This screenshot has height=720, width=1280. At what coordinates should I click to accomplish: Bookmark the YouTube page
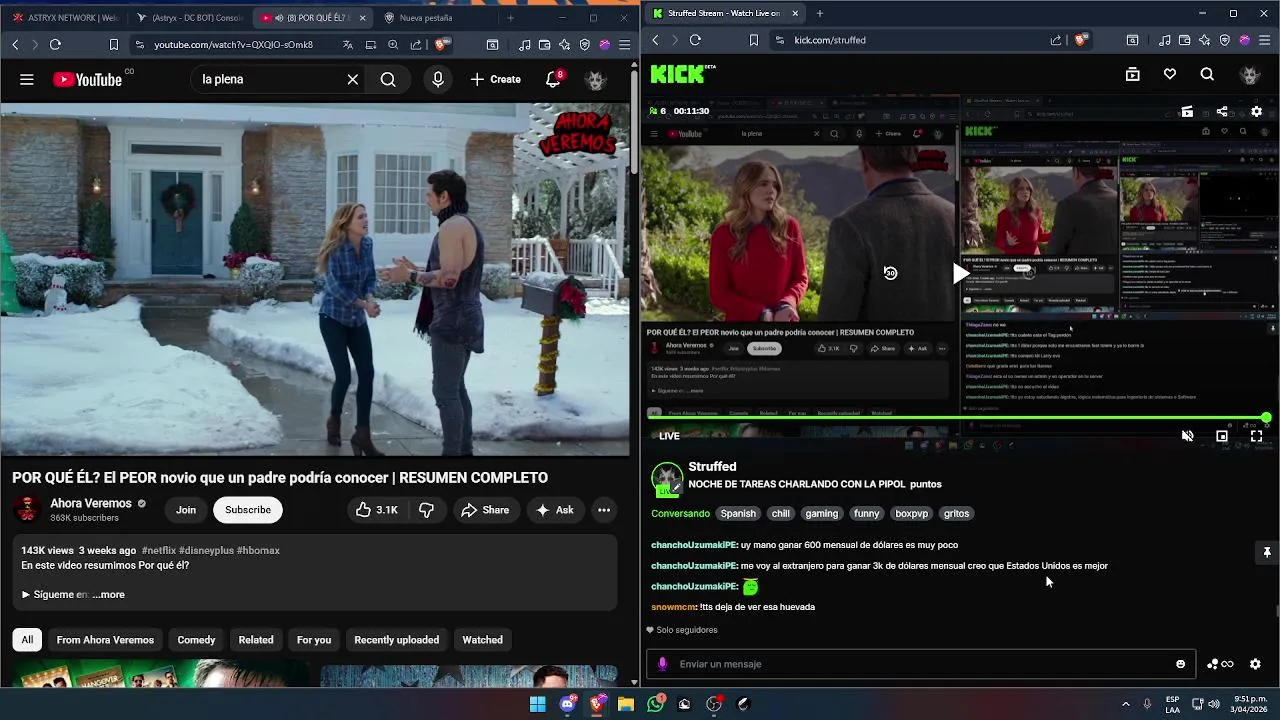[x=113, y=44]
